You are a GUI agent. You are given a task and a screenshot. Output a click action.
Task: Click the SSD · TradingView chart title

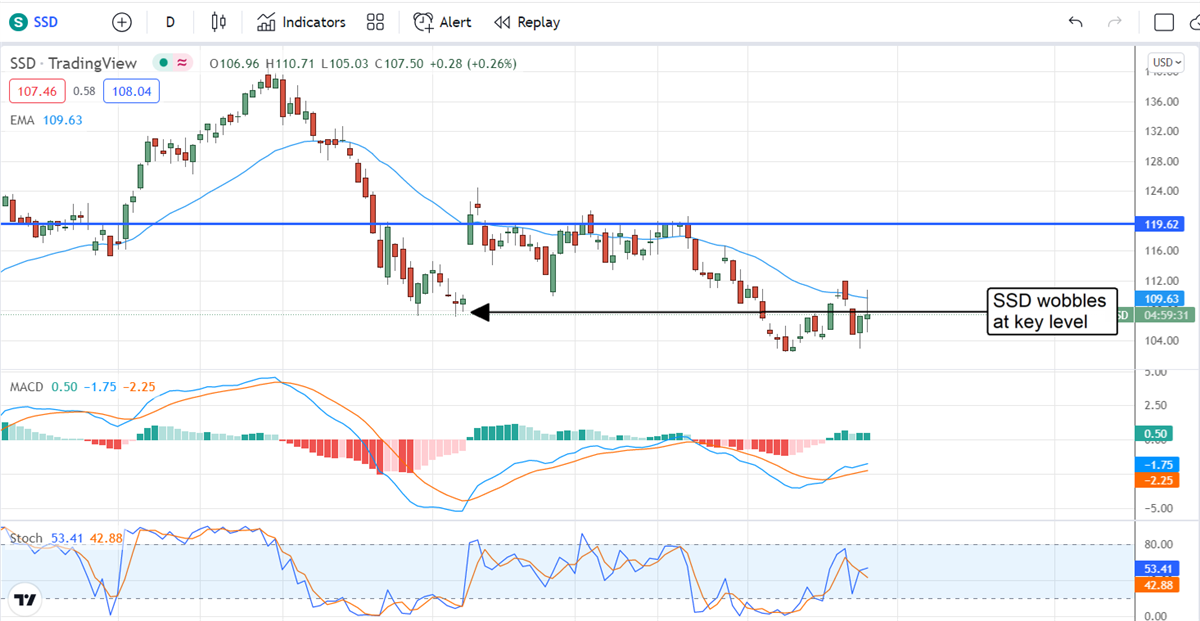tap(73, 63)
